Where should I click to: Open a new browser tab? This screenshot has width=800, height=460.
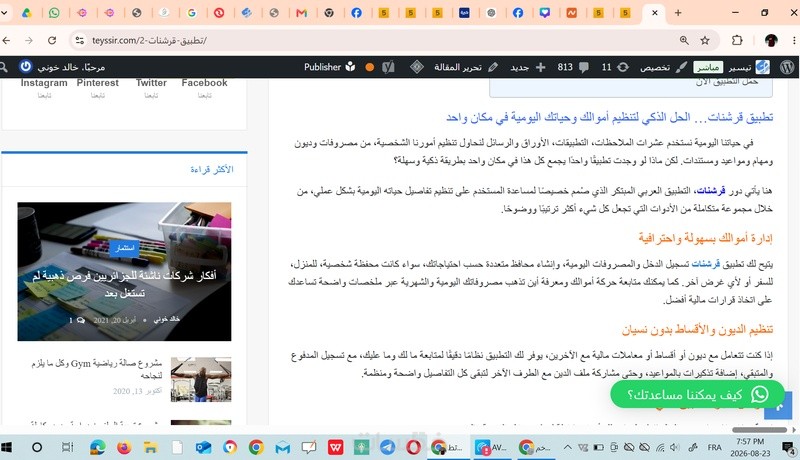pos(678,13)
